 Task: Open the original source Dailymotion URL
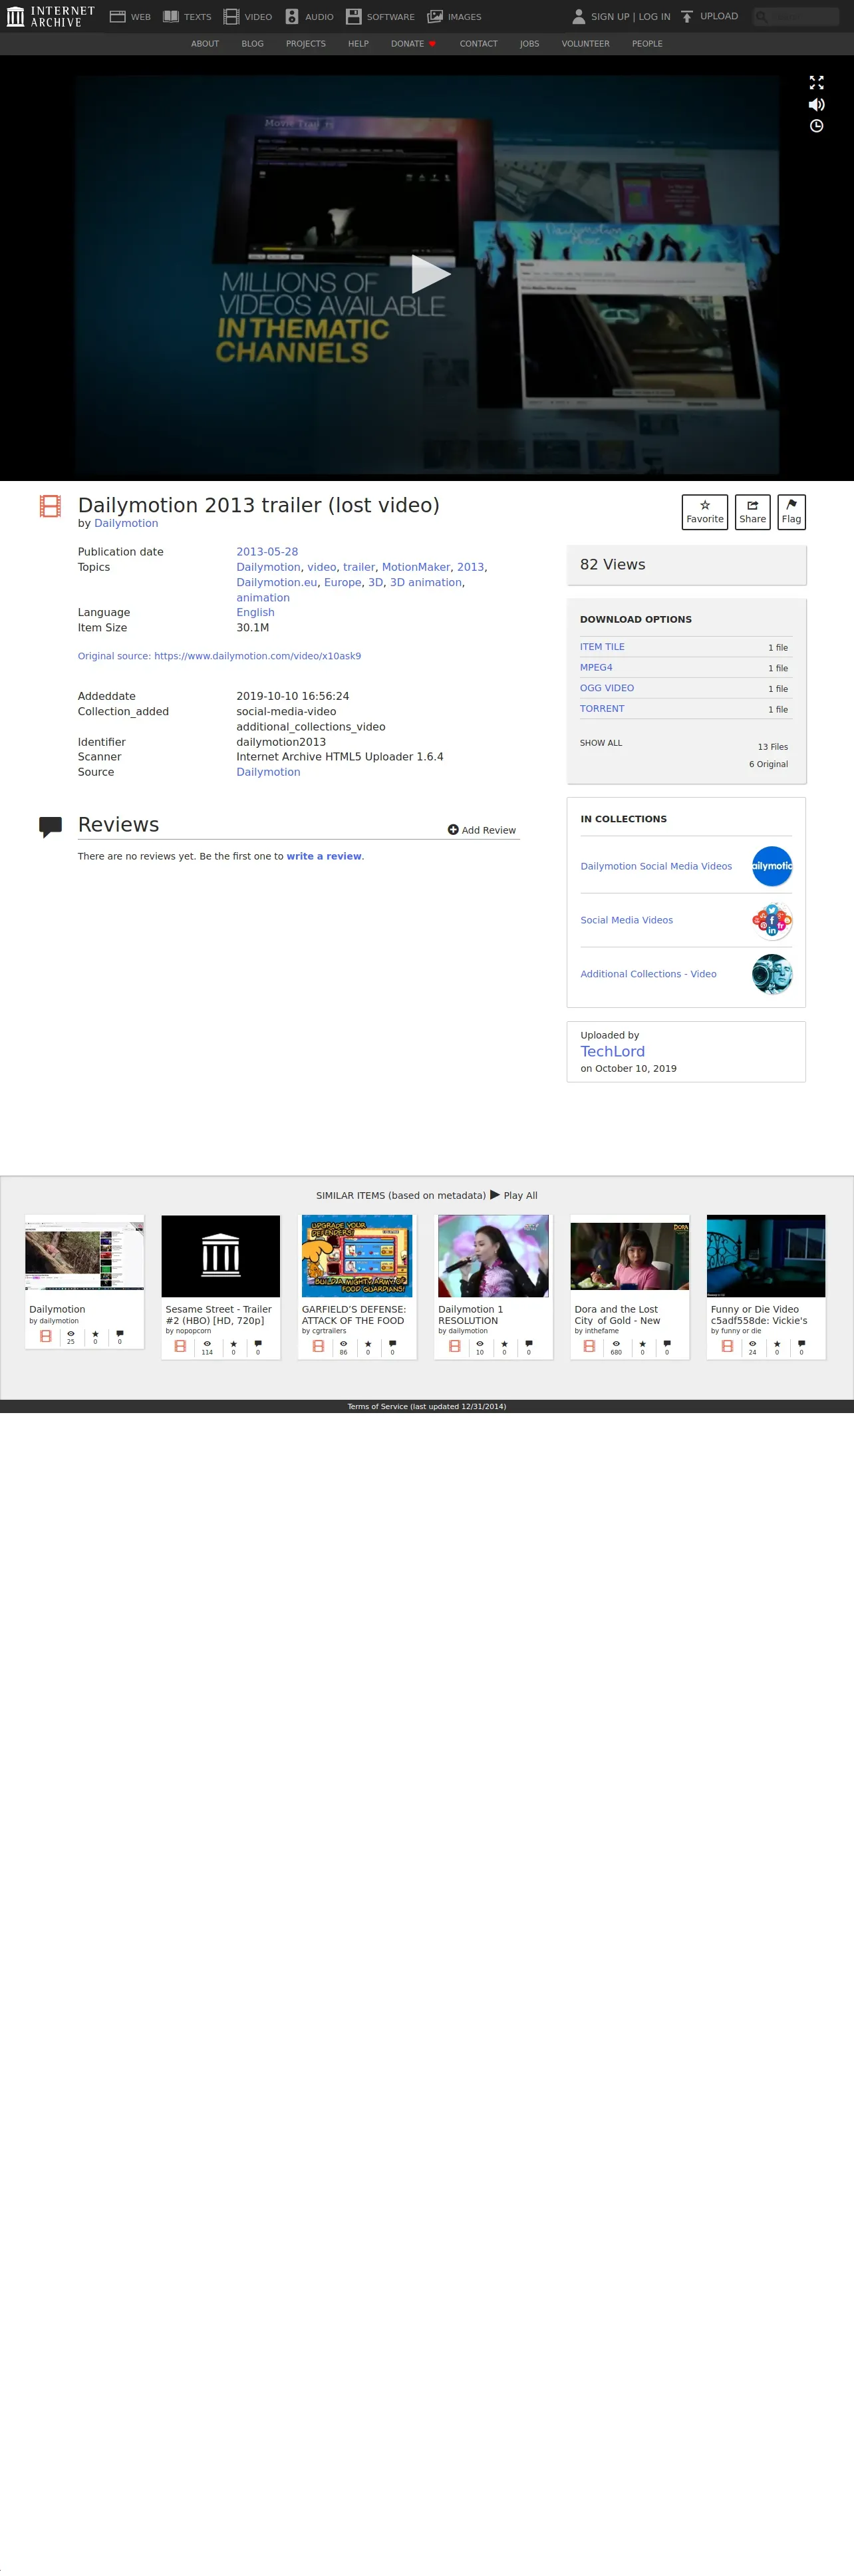pyautogui.click(x=219, y=656)
